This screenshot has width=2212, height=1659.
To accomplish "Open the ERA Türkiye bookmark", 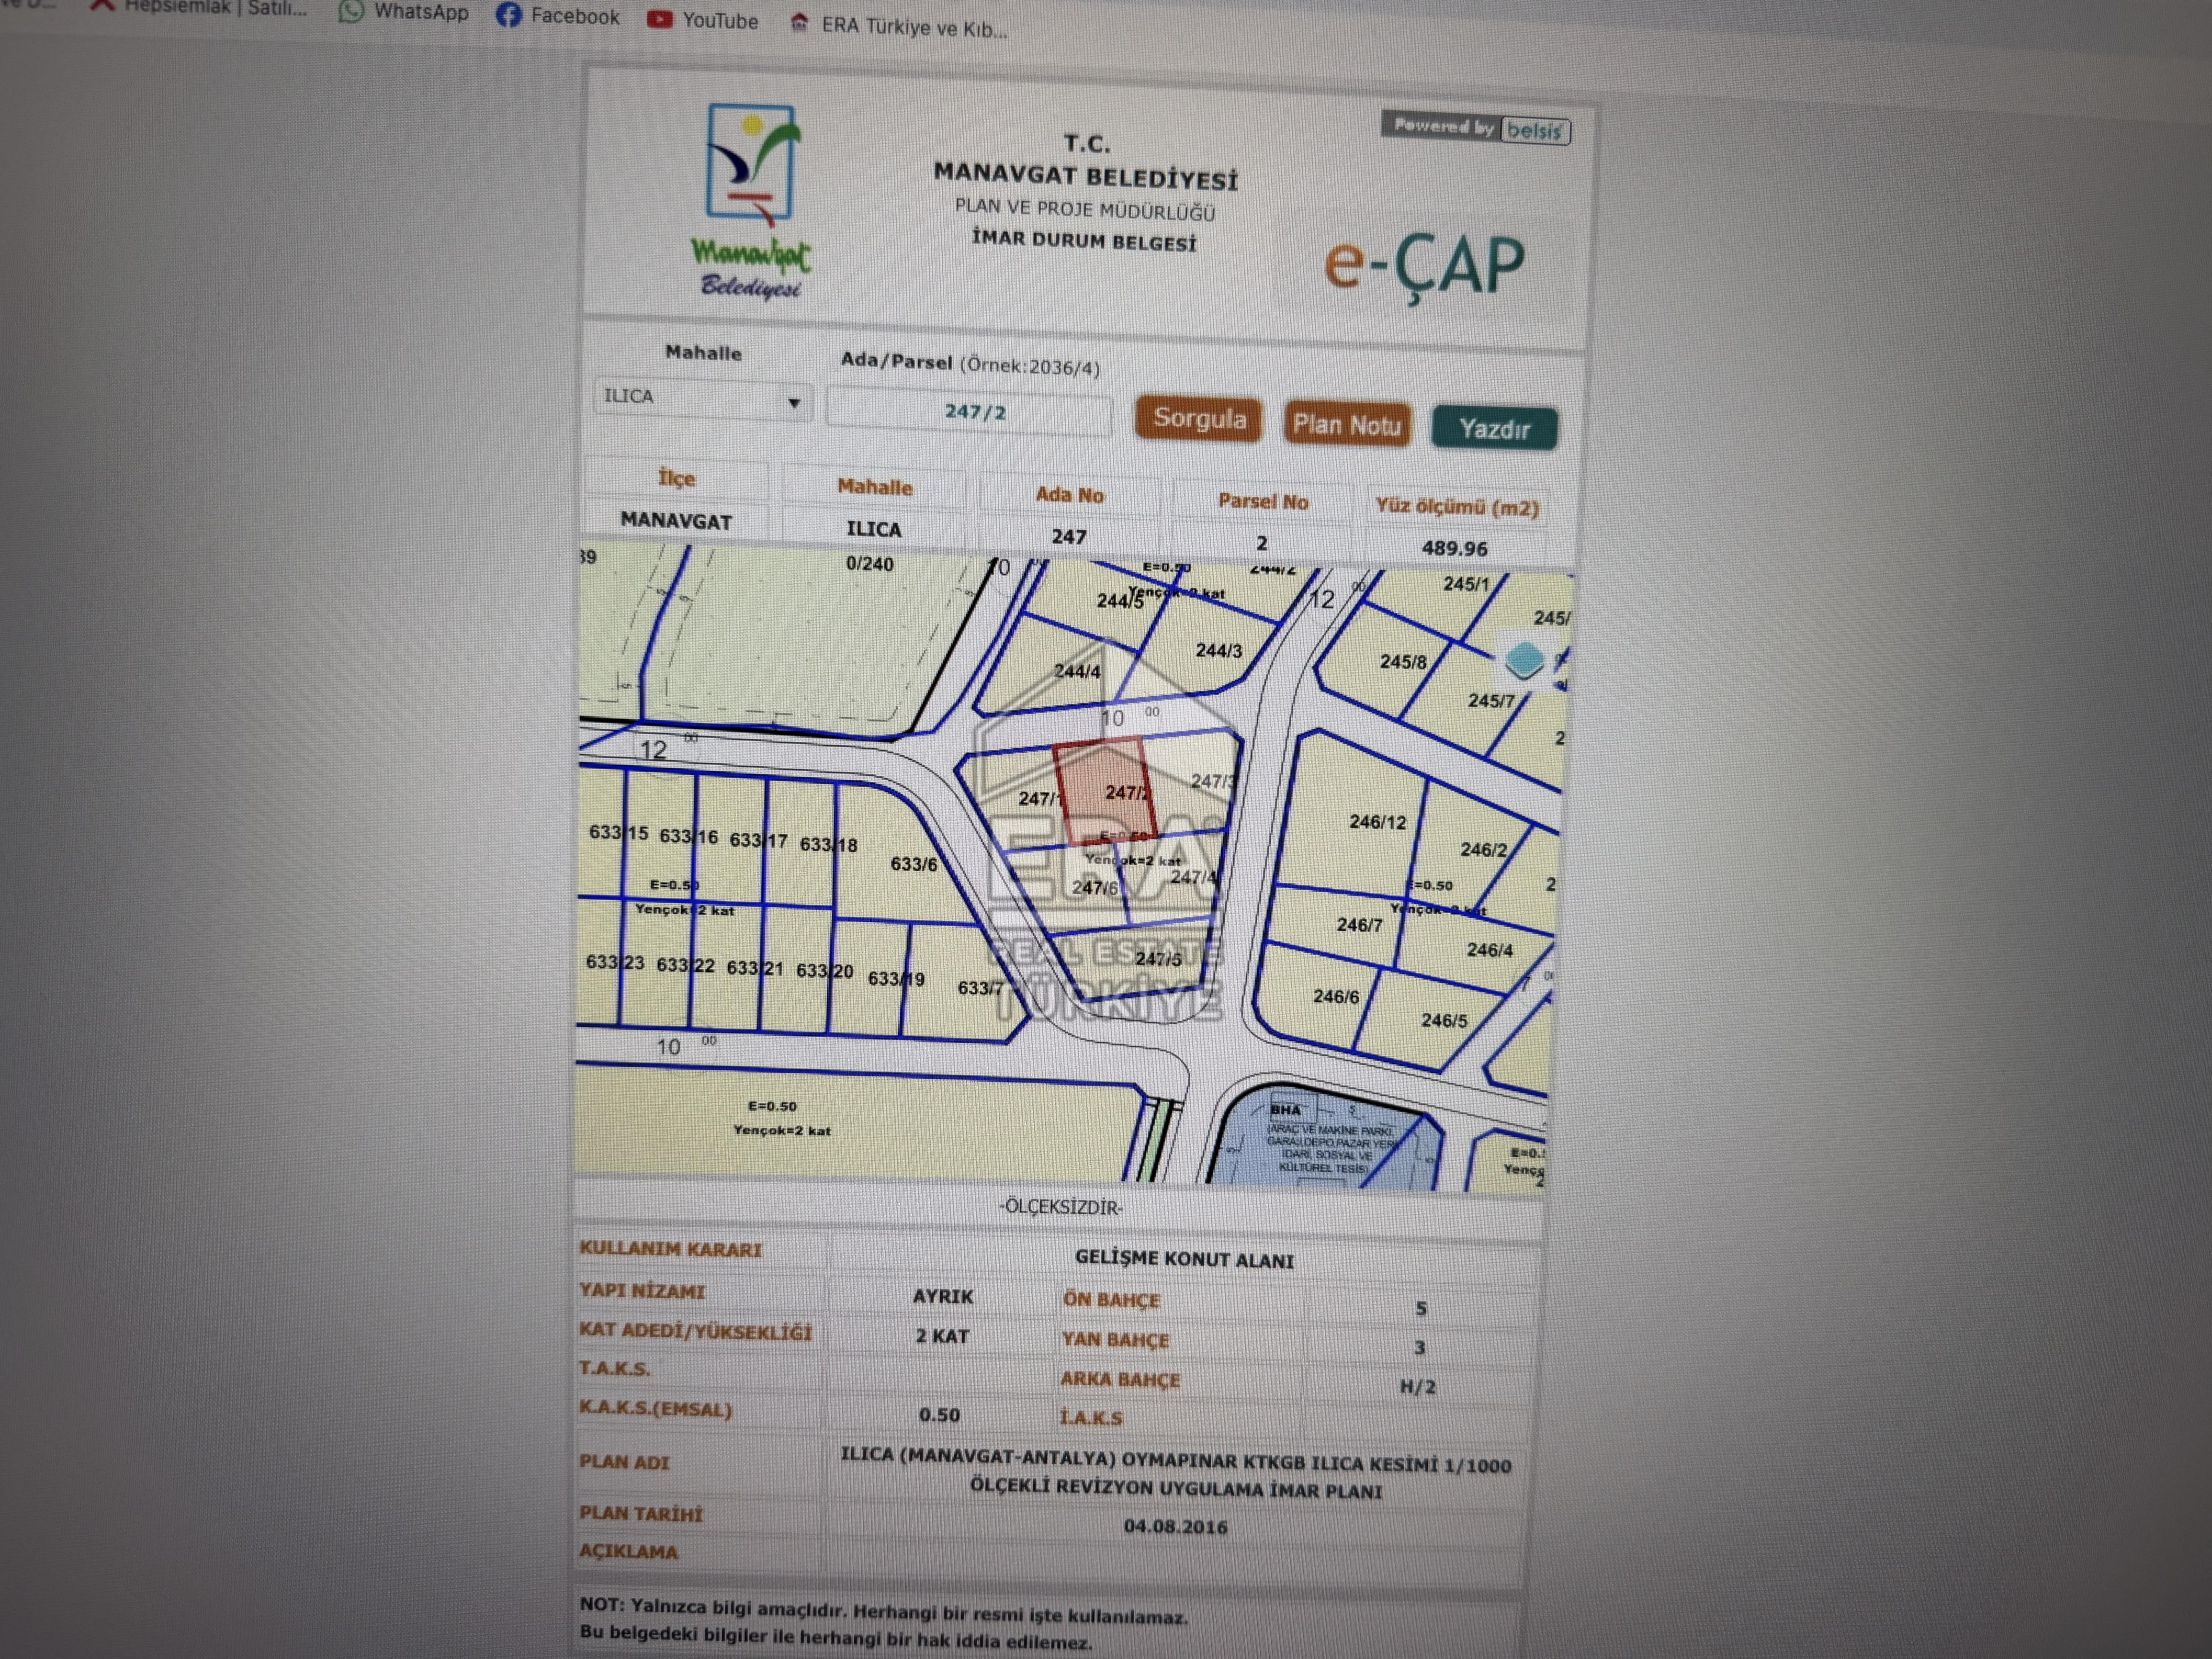I will 899,26.
